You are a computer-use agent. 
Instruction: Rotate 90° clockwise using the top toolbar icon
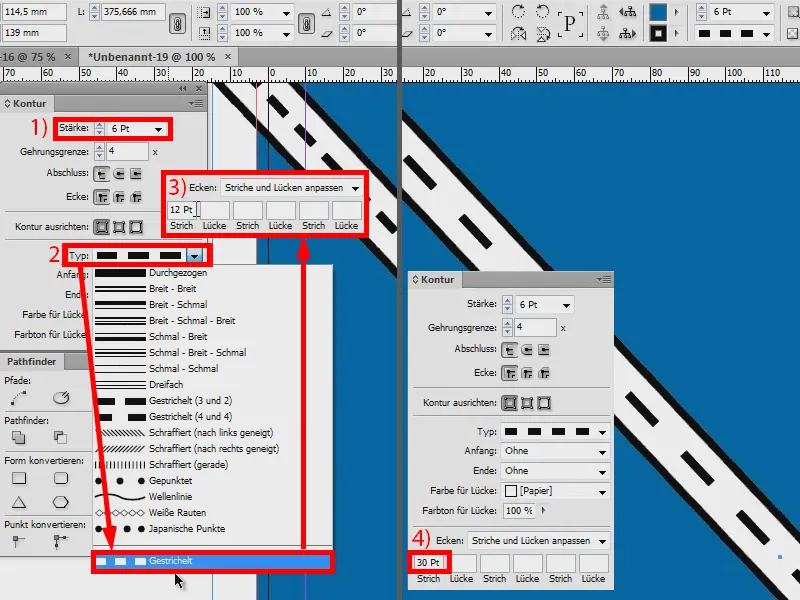click(x=518, y=11)
